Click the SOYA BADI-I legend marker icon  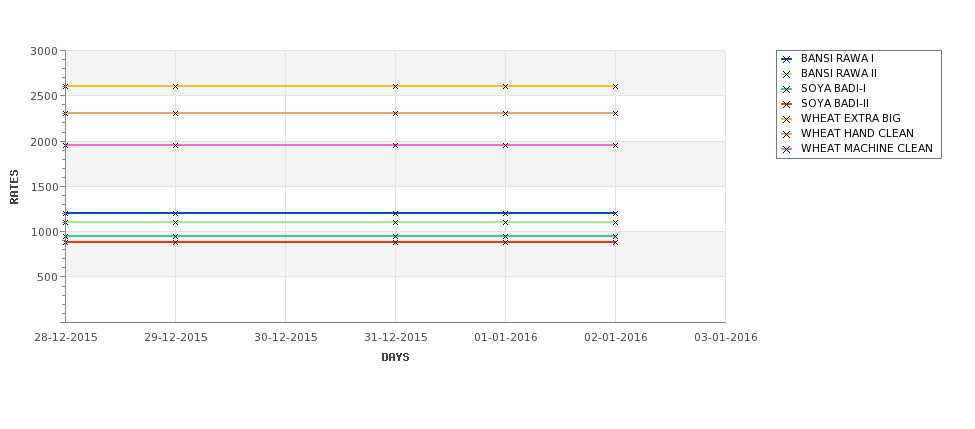[787, 89]
